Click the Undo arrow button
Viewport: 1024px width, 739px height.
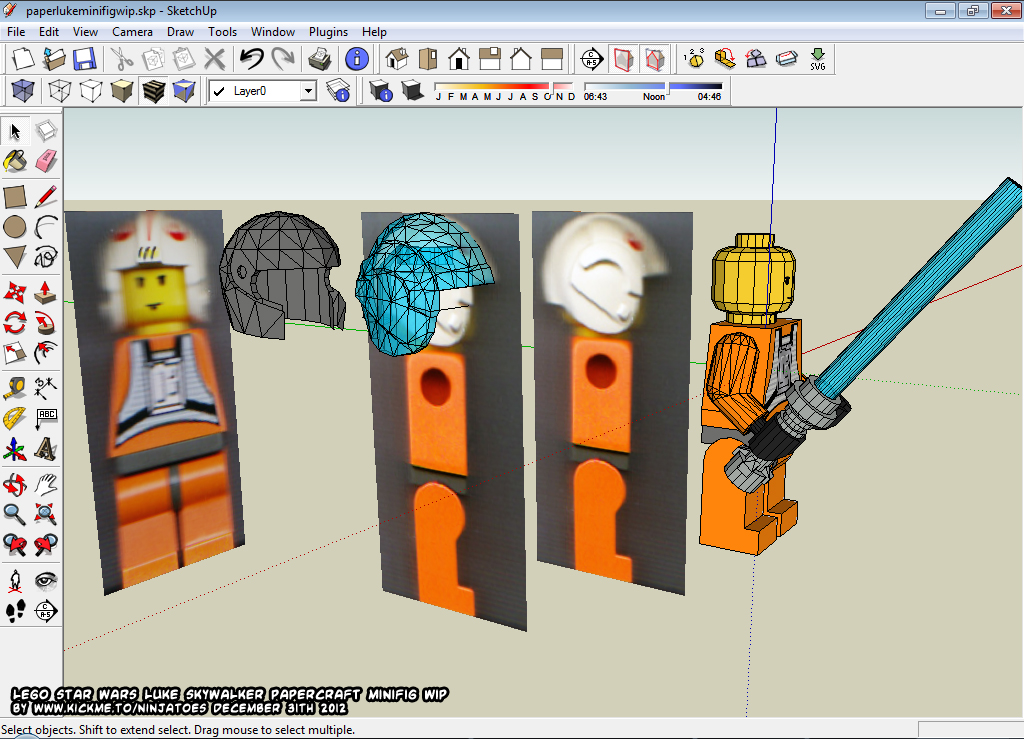[251, 59]
